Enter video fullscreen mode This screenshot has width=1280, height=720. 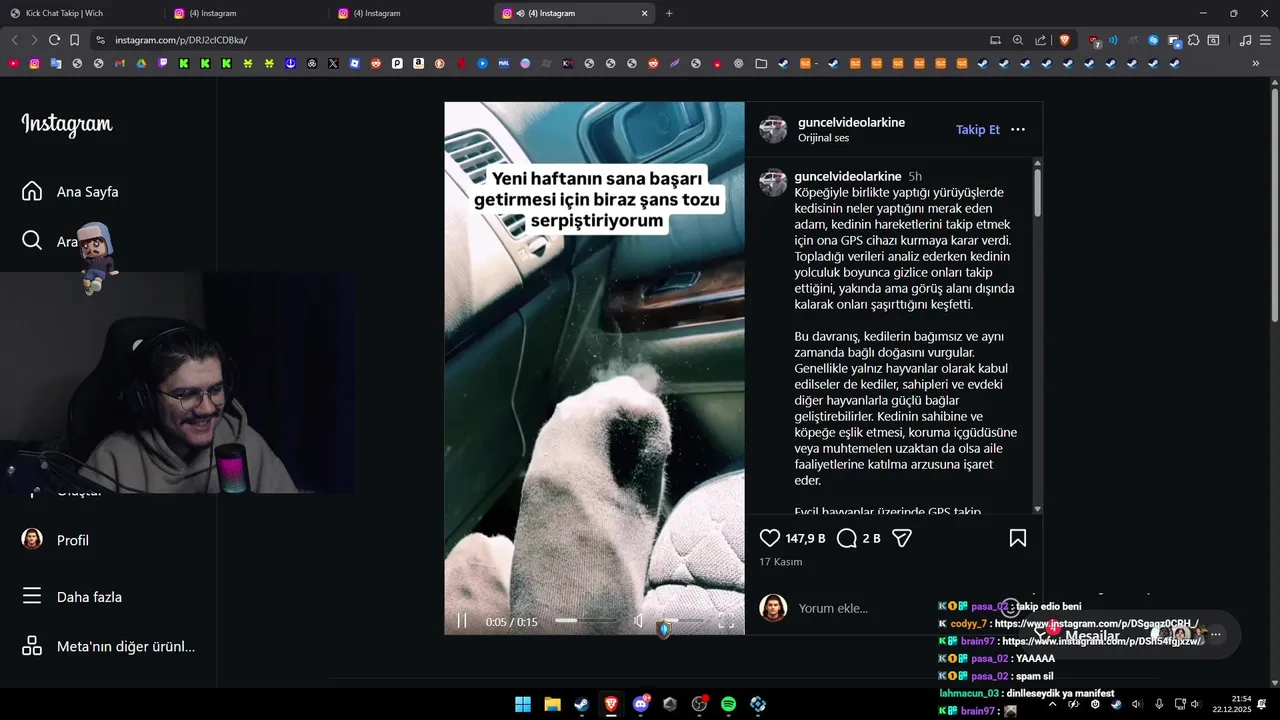point(726,621)
